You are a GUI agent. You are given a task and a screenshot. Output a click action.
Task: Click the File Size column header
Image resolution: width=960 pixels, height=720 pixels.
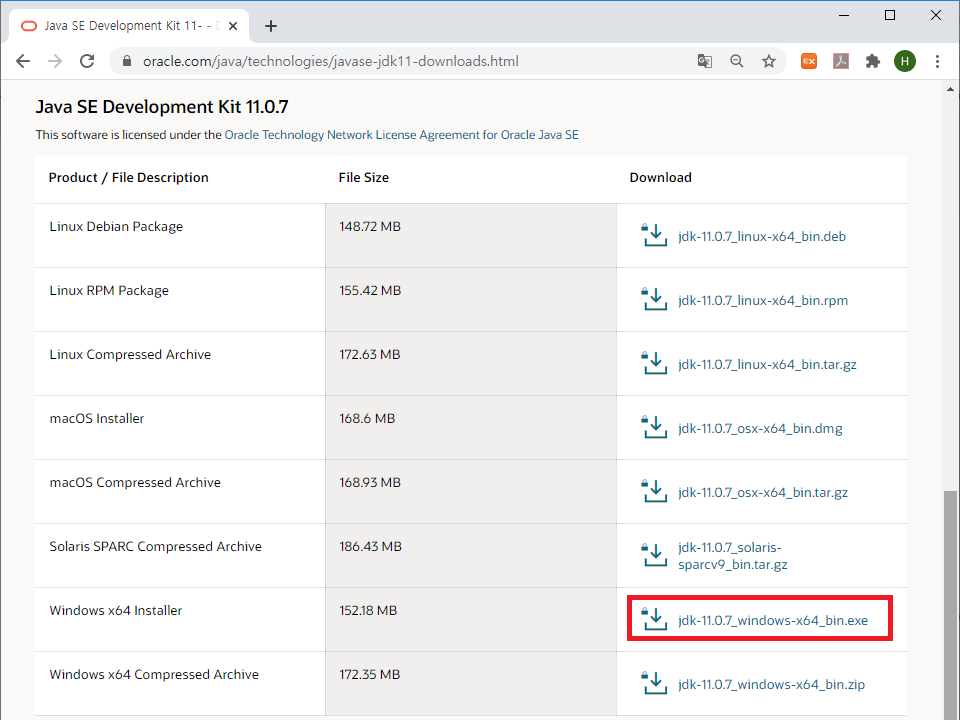(x=364, y=178)
